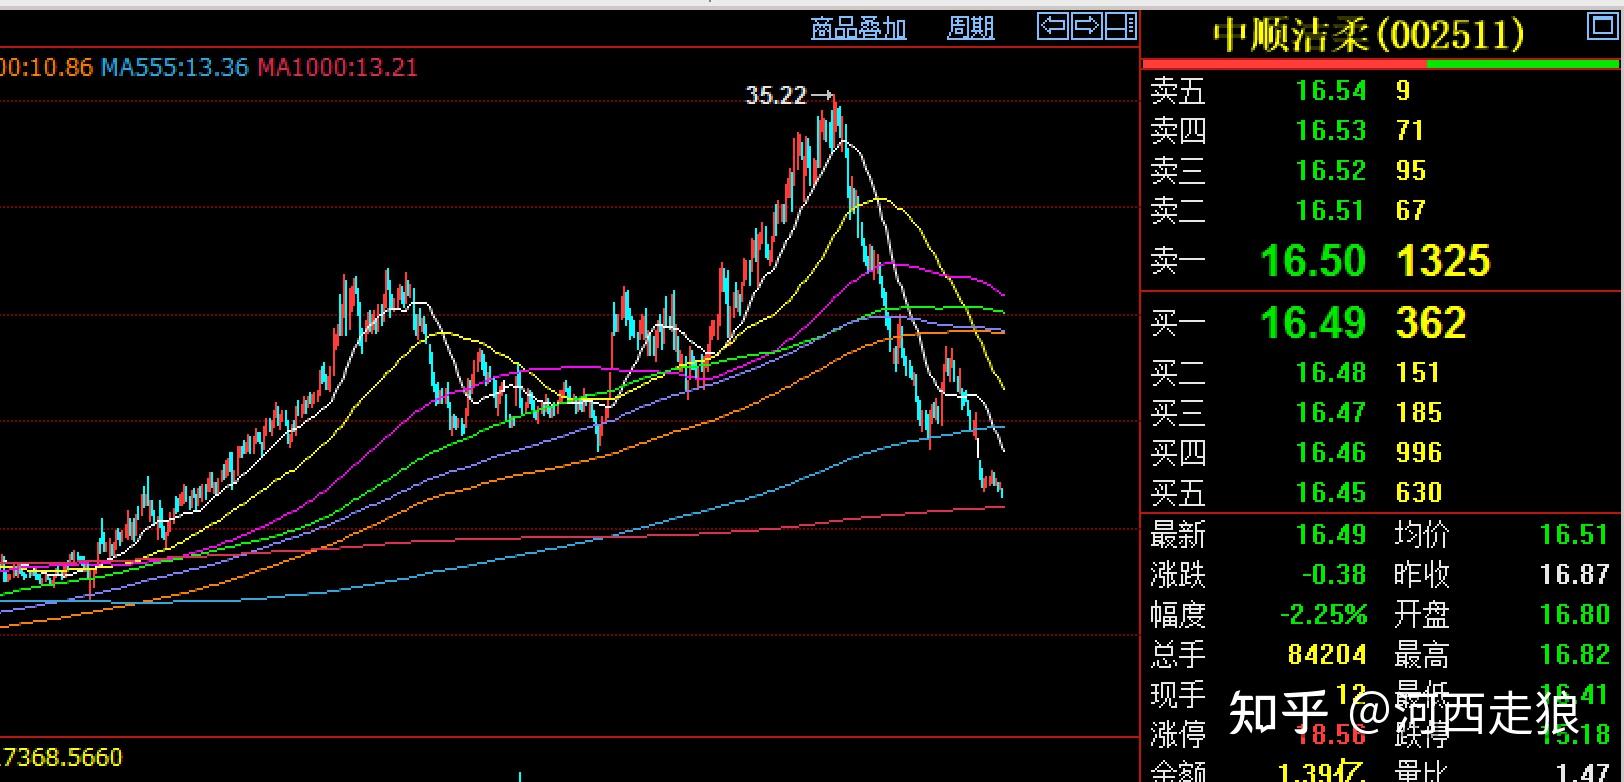Click sell-one volume 1325
Image resolution: width=1624 pixels, height=782 pixels.
click(x=1443, y=261)
